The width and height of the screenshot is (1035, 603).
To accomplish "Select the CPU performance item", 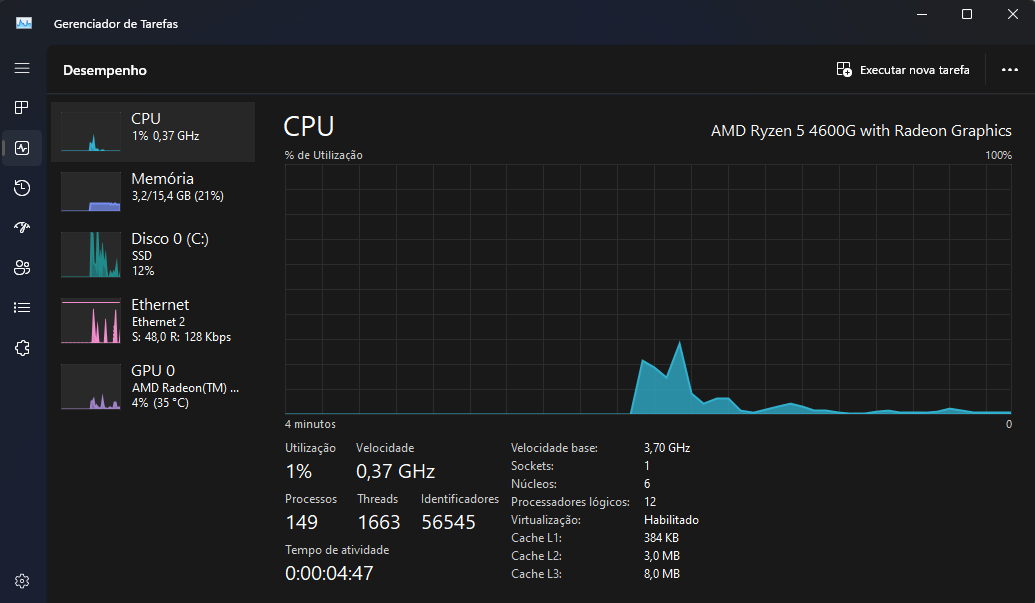I will click(153, 132).
